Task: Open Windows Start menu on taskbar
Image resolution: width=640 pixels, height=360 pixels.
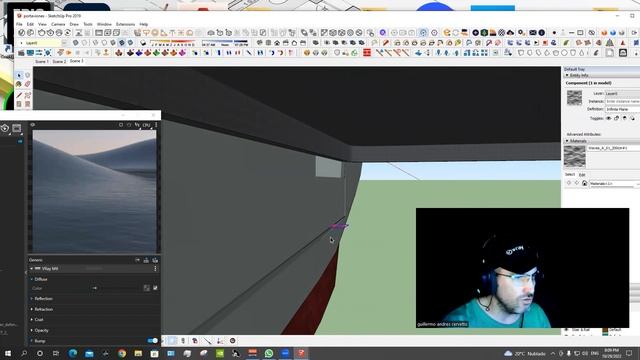Action: click(x=7, y=353)
